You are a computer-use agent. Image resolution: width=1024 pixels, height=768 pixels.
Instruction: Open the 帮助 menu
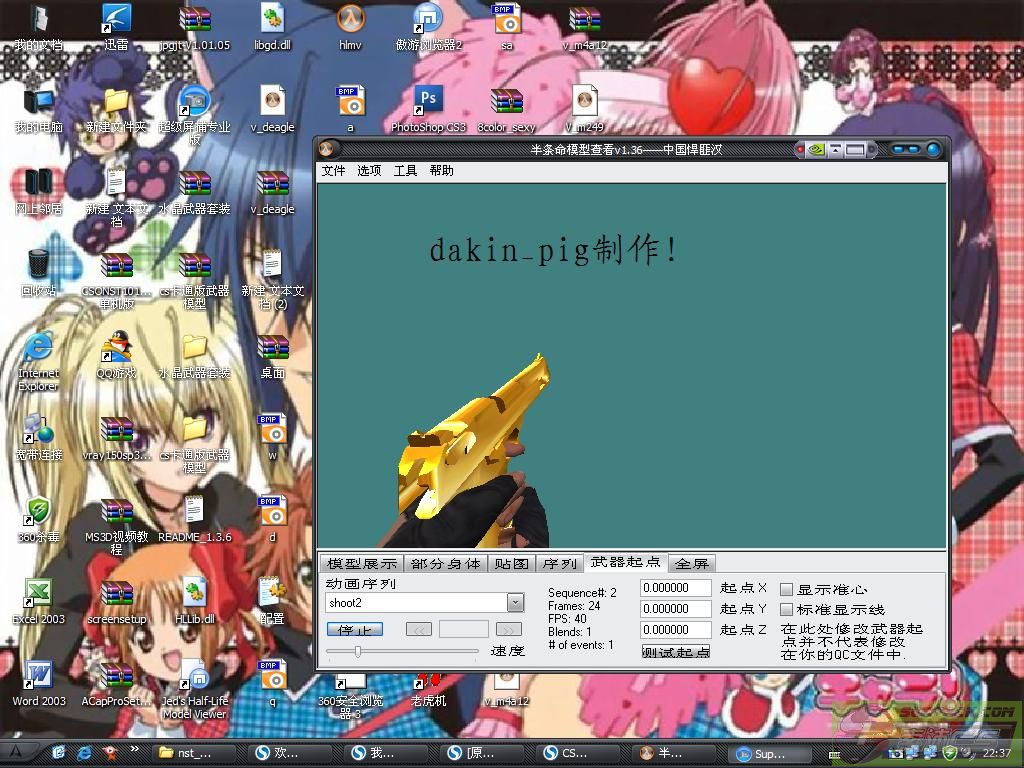[441, 170]
